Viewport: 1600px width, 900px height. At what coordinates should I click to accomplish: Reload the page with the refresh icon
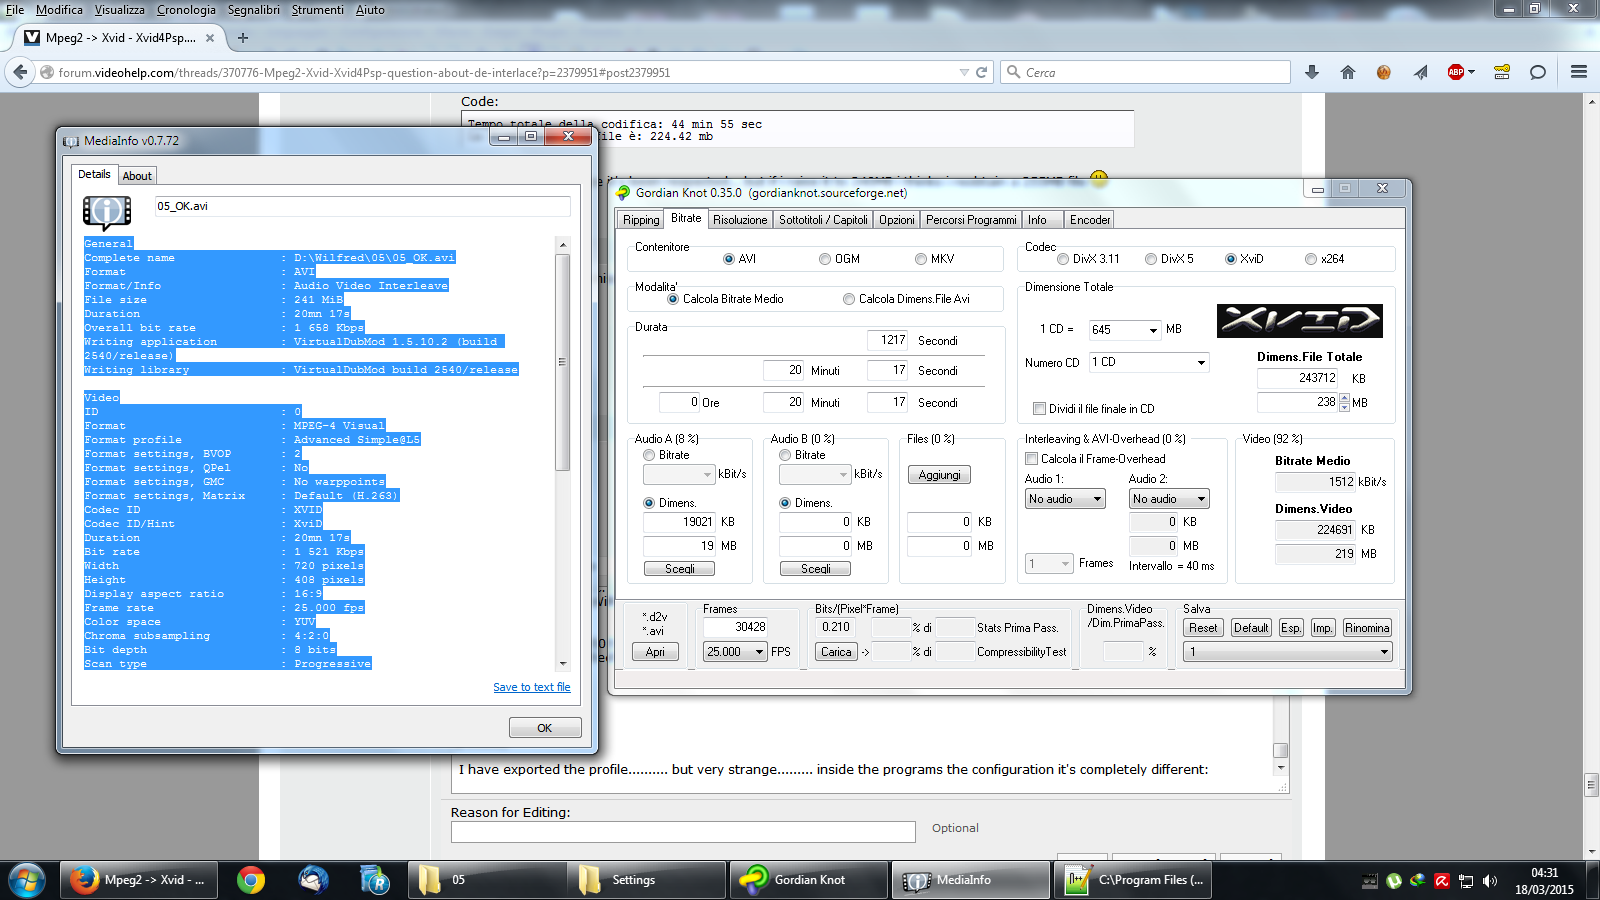[982, 72]
